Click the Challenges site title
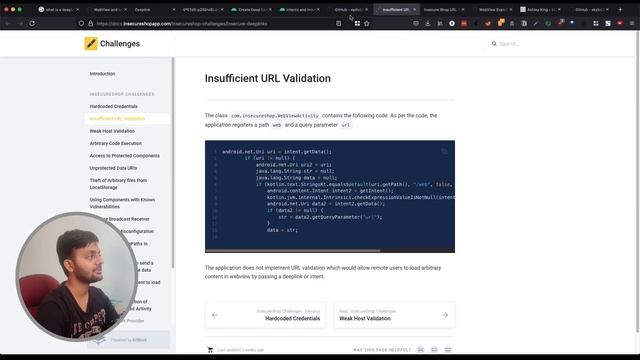 120,44
